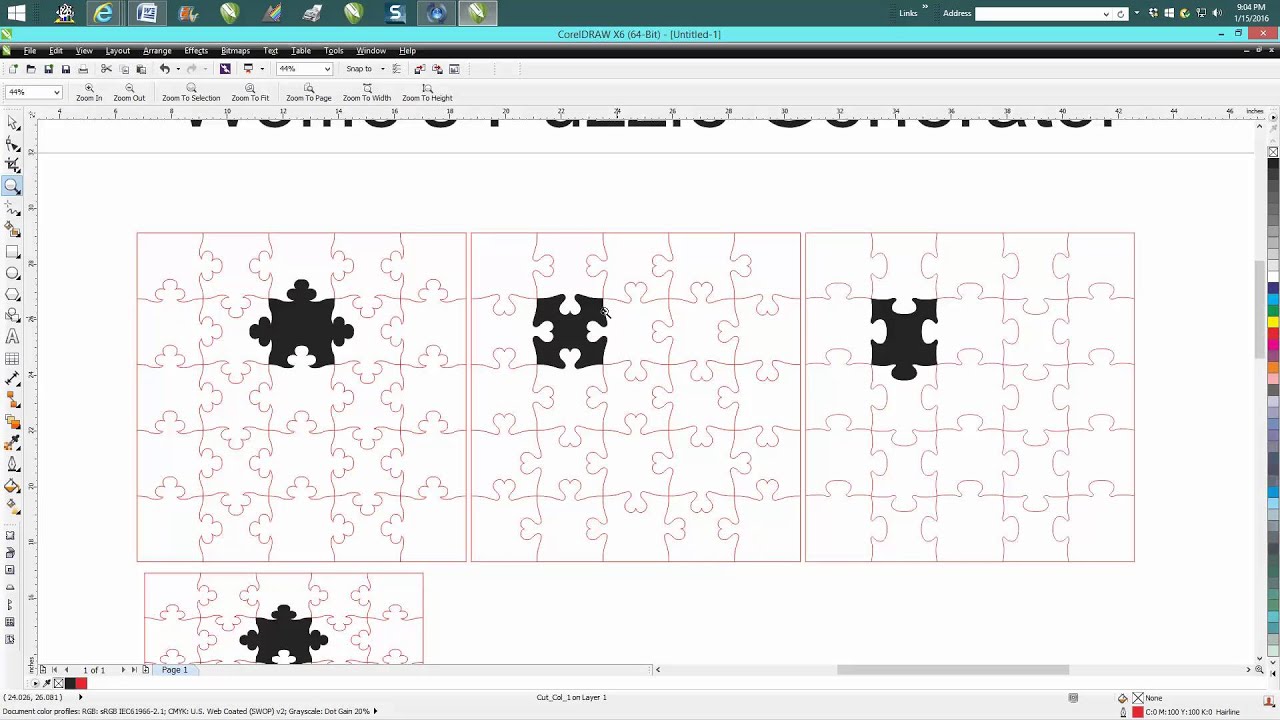Open the Table menu
This screenshot has height=720, width=1280.
point(301,51)
